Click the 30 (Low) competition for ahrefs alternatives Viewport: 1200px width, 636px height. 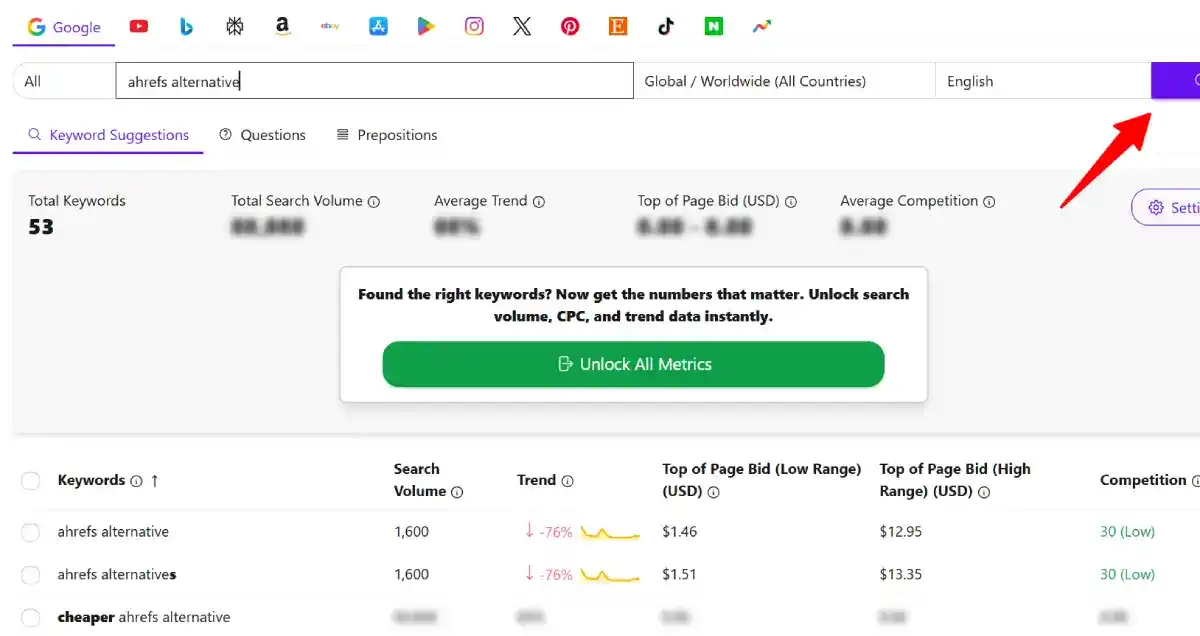(1127, 574)
